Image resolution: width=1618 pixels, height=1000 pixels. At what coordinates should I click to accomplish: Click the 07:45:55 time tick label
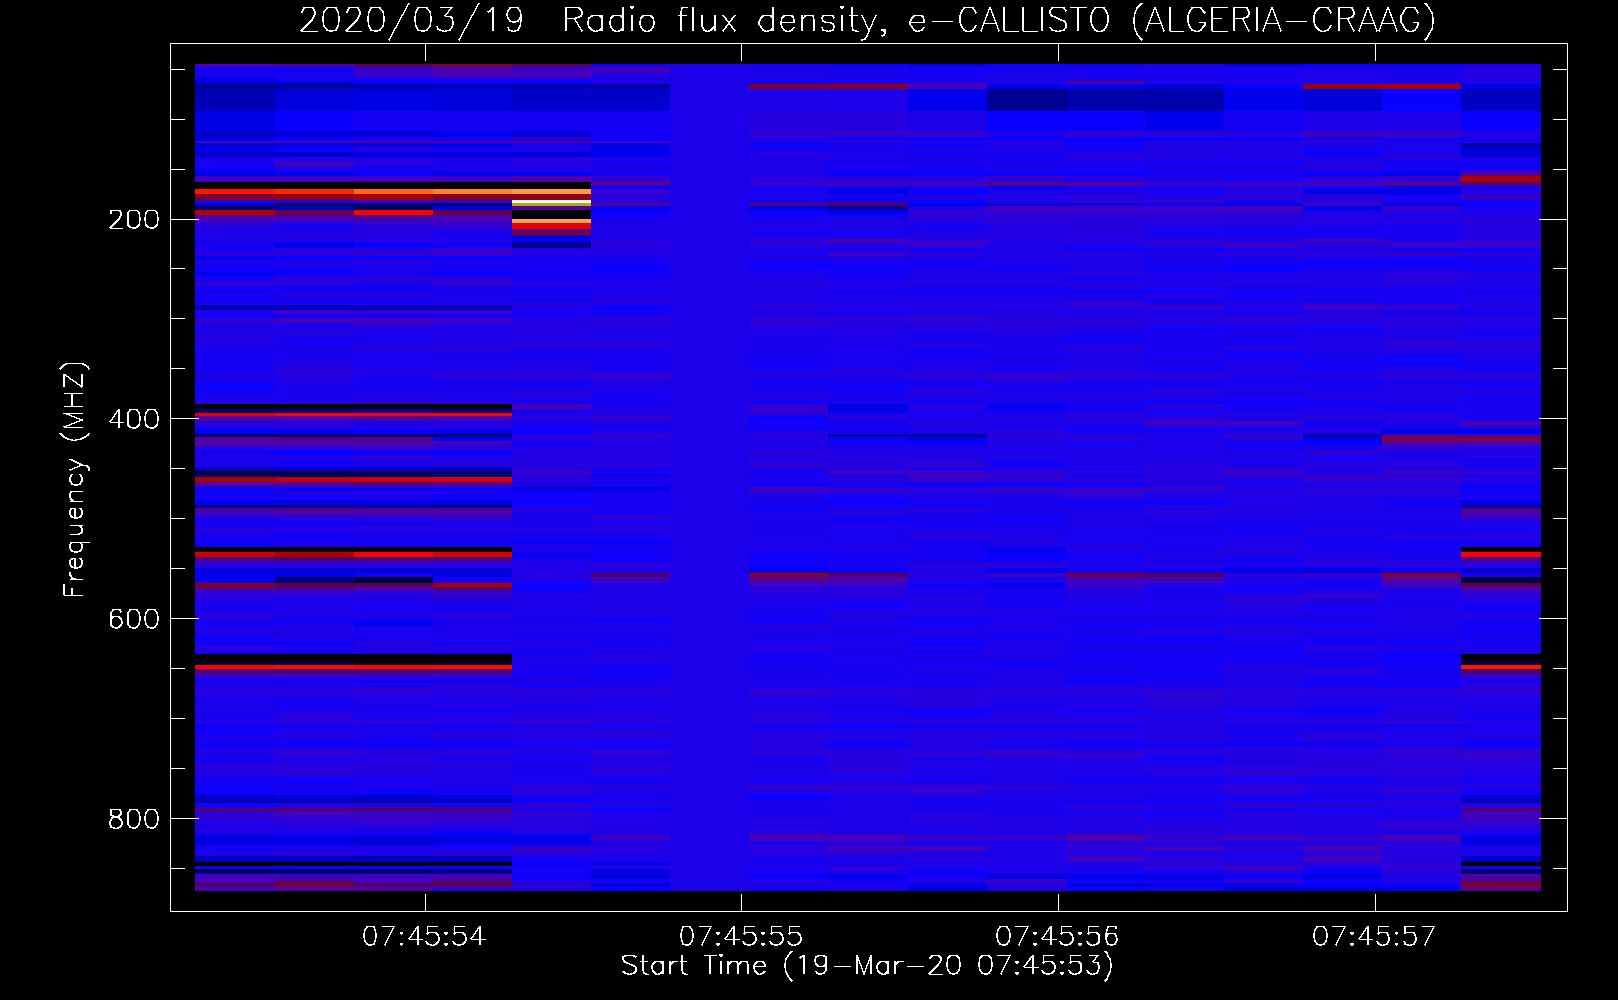click(x=741, y=937)
